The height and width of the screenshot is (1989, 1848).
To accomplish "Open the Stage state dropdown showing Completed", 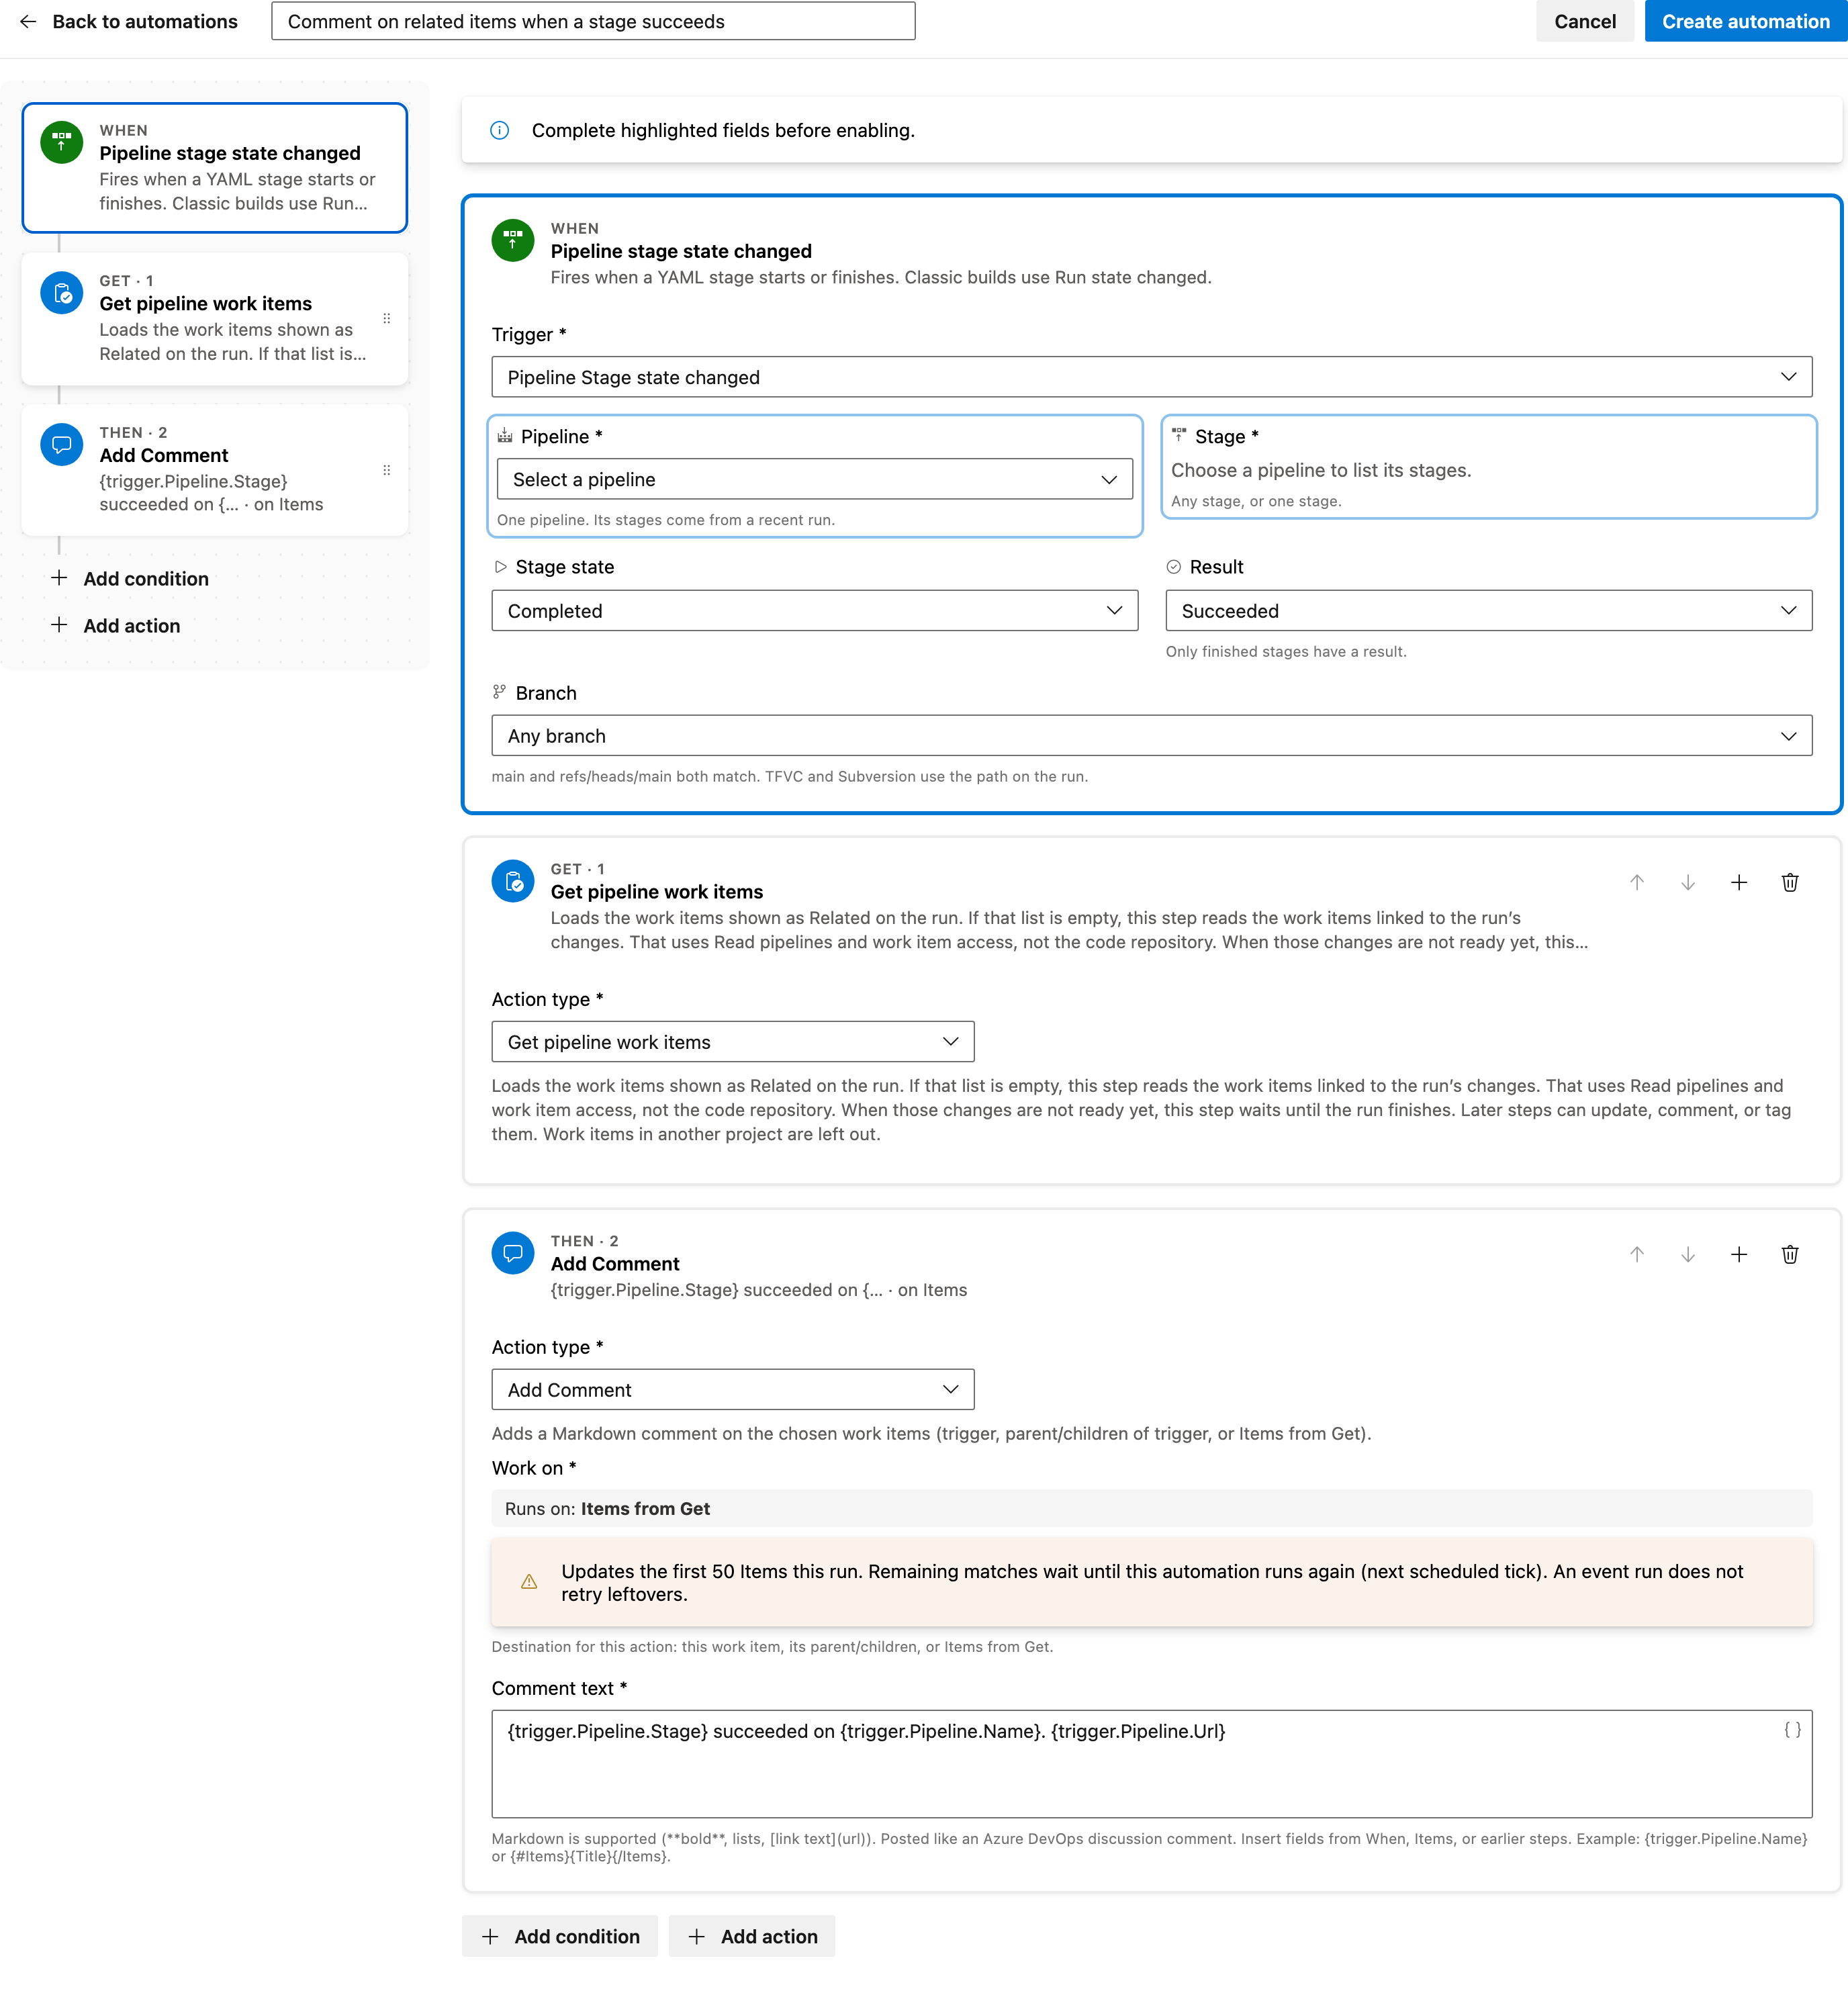I will (814, 610).
